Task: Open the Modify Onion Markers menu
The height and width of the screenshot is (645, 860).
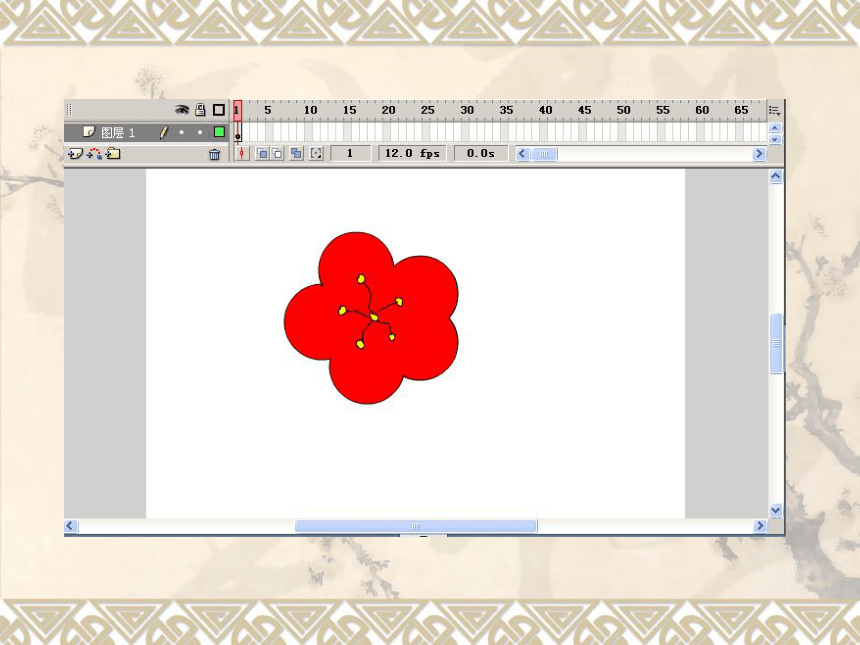Action: (316, 154)
